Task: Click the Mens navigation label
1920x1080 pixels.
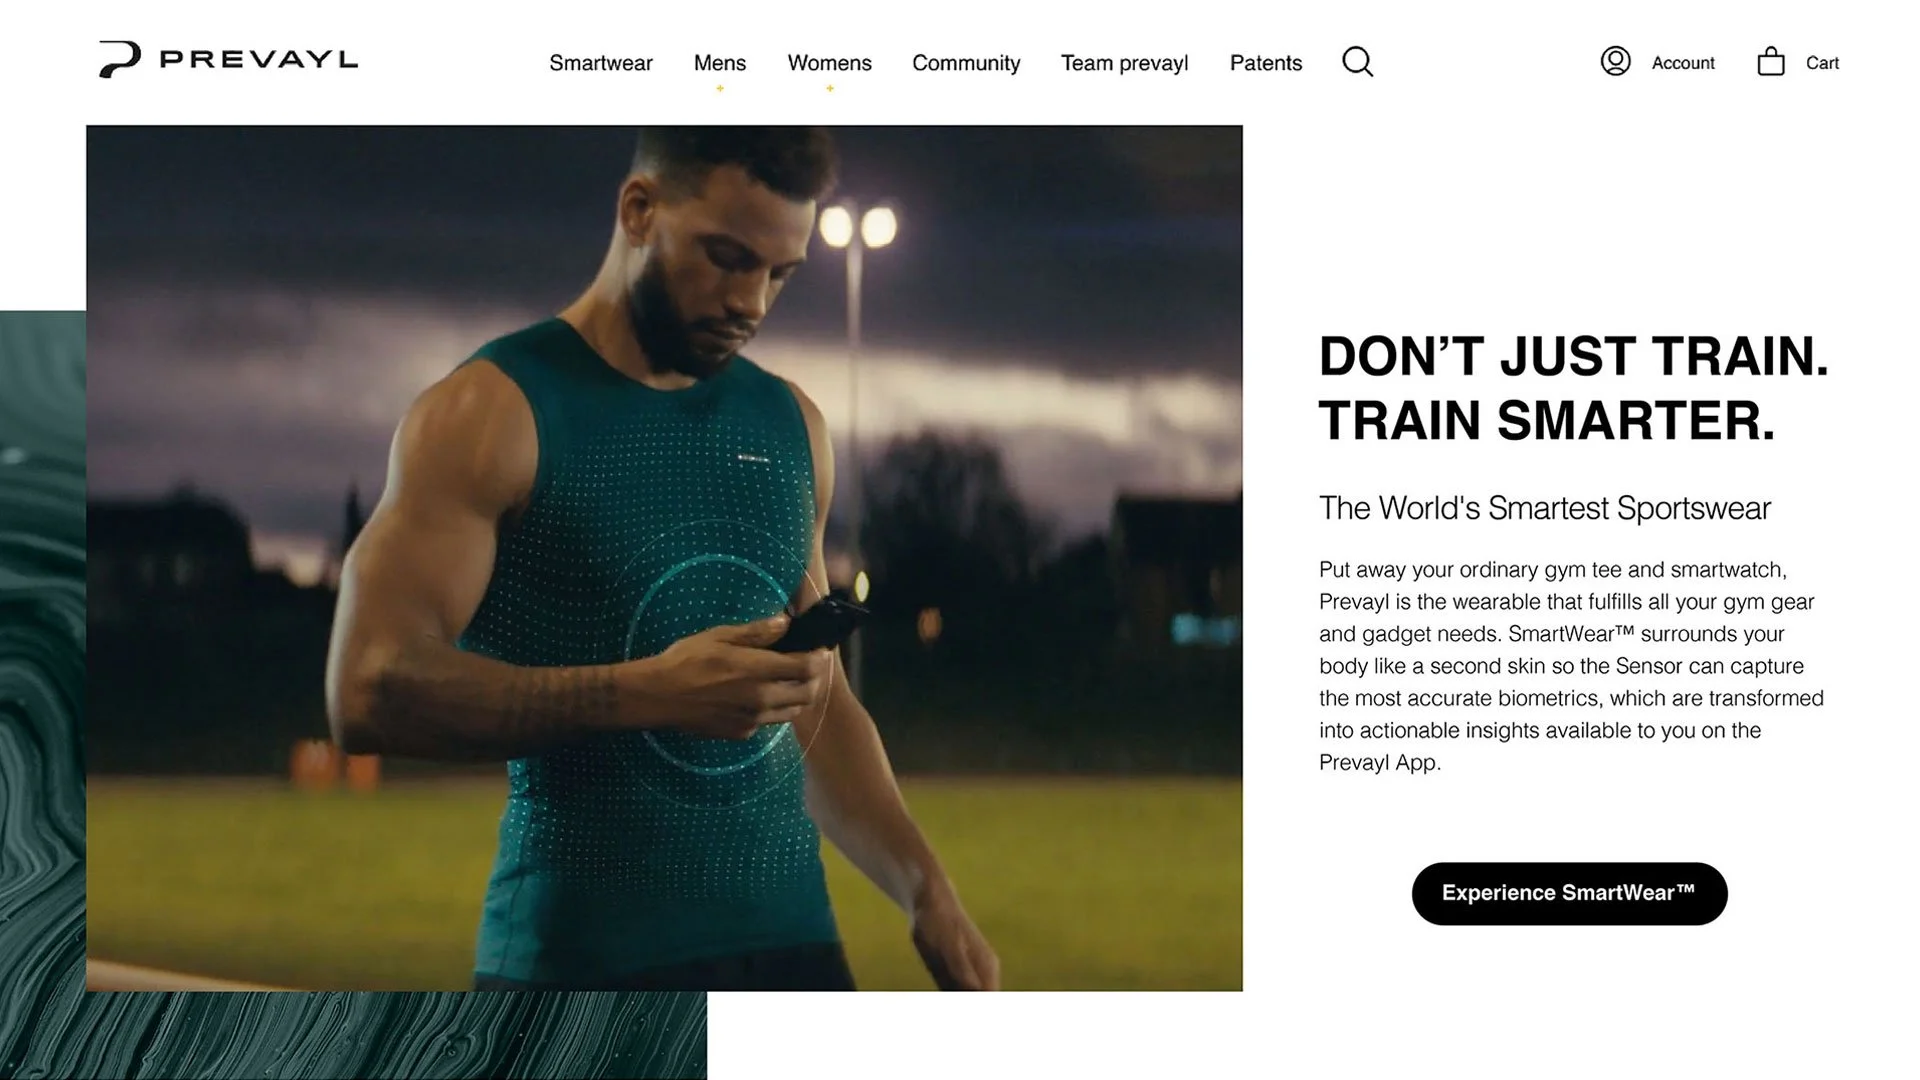Action: [720, 63]
